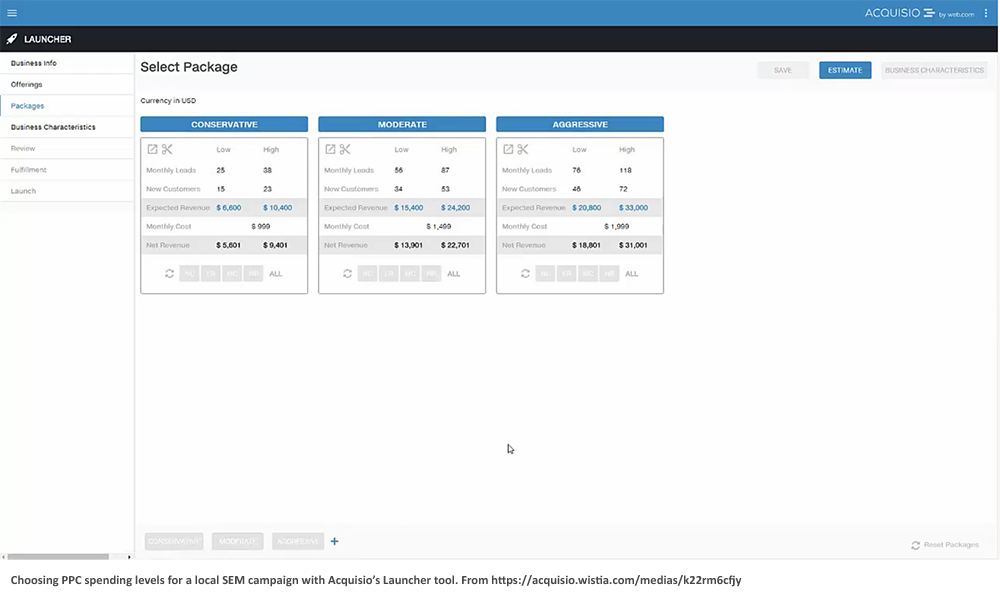The height and width of the screenshot is (599, 1000).
Task: Toggle ER in the Moderate card
Action: point(388,274)
